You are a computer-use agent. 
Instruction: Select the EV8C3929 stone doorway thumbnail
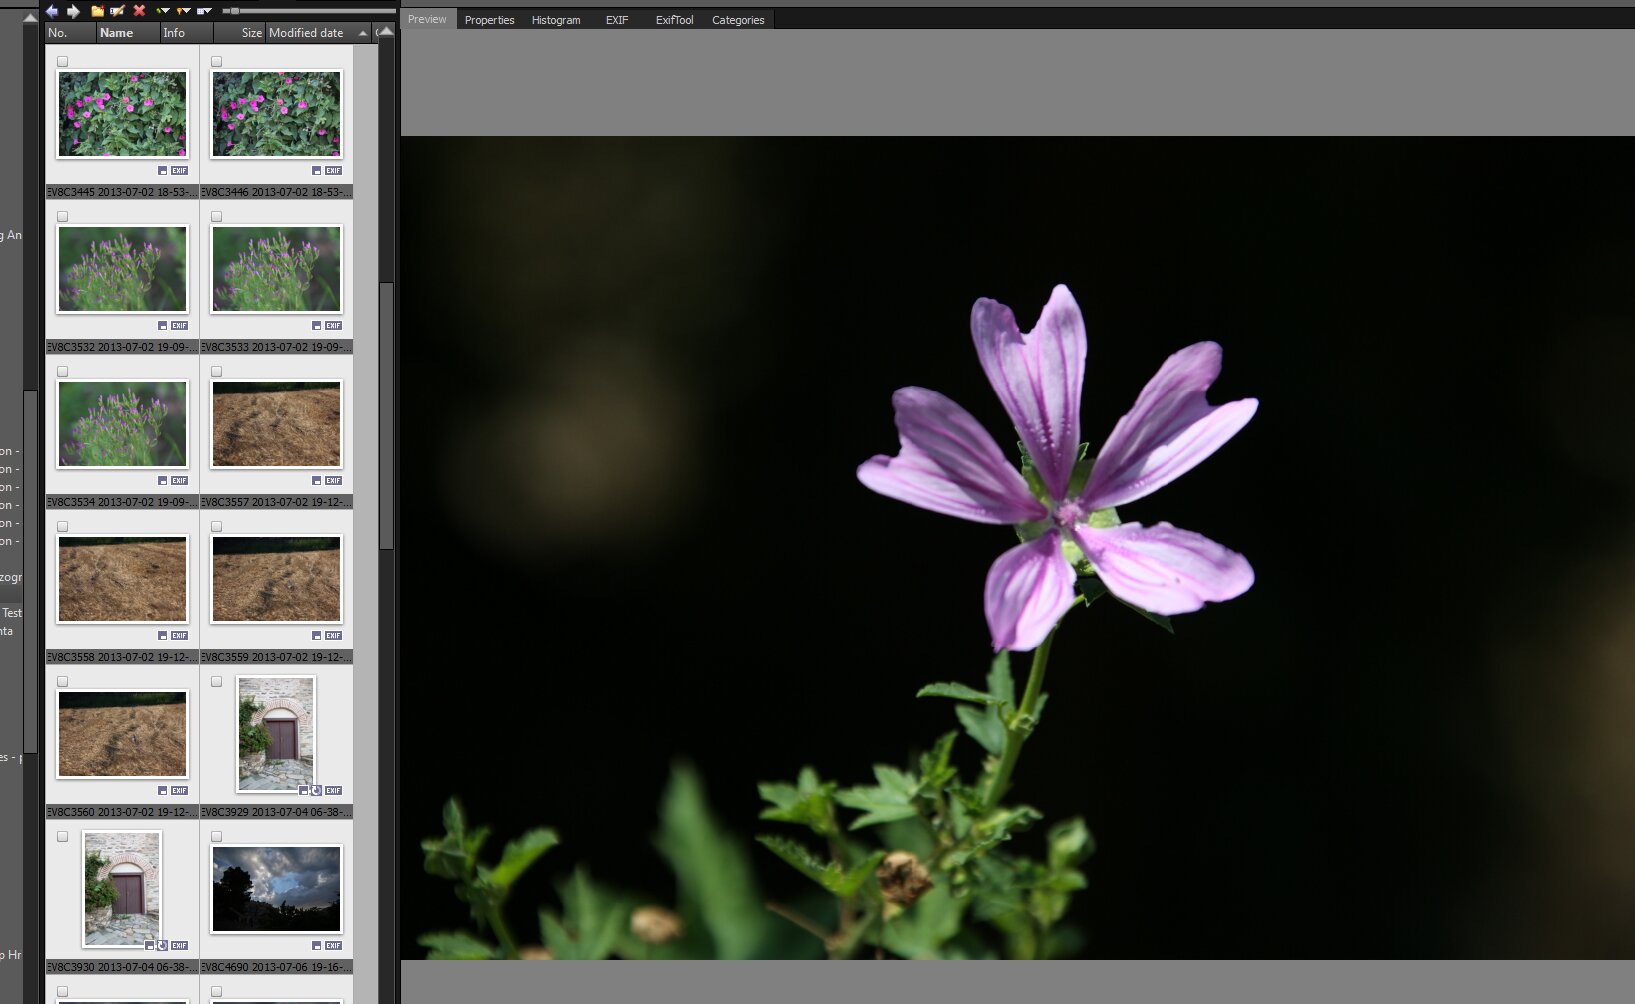[x=276, y=734]
